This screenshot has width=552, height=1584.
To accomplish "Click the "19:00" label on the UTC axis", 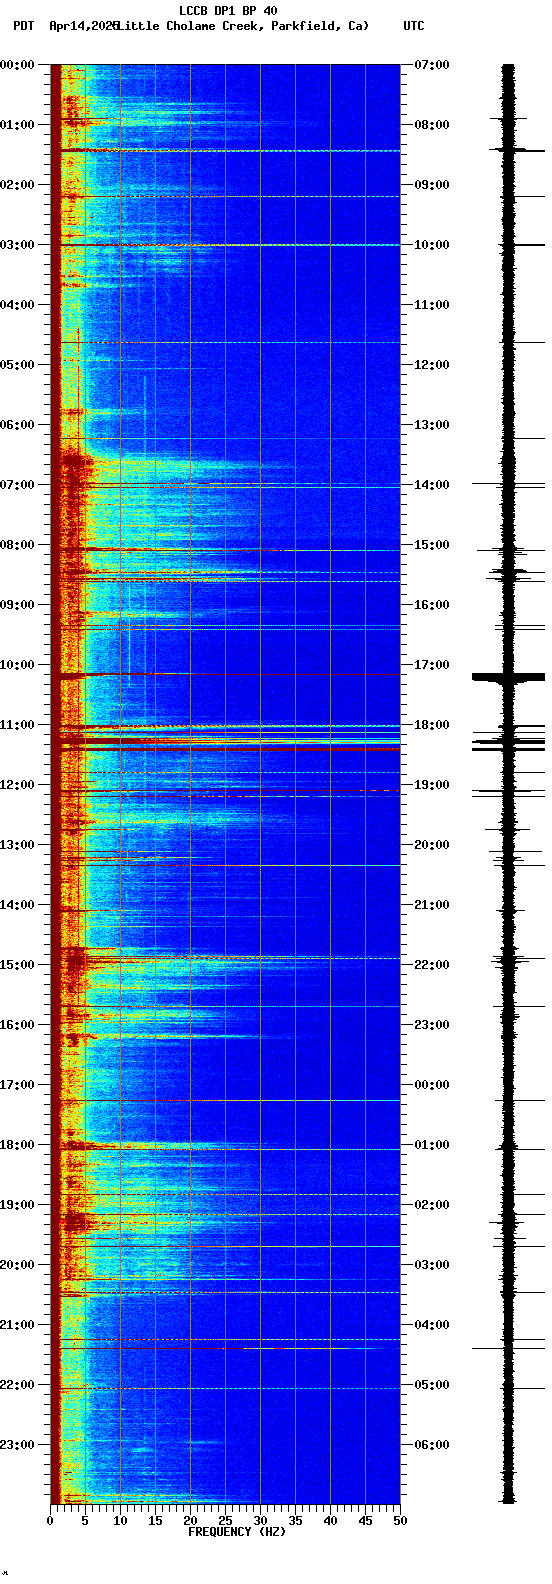I will coord(432,785).
